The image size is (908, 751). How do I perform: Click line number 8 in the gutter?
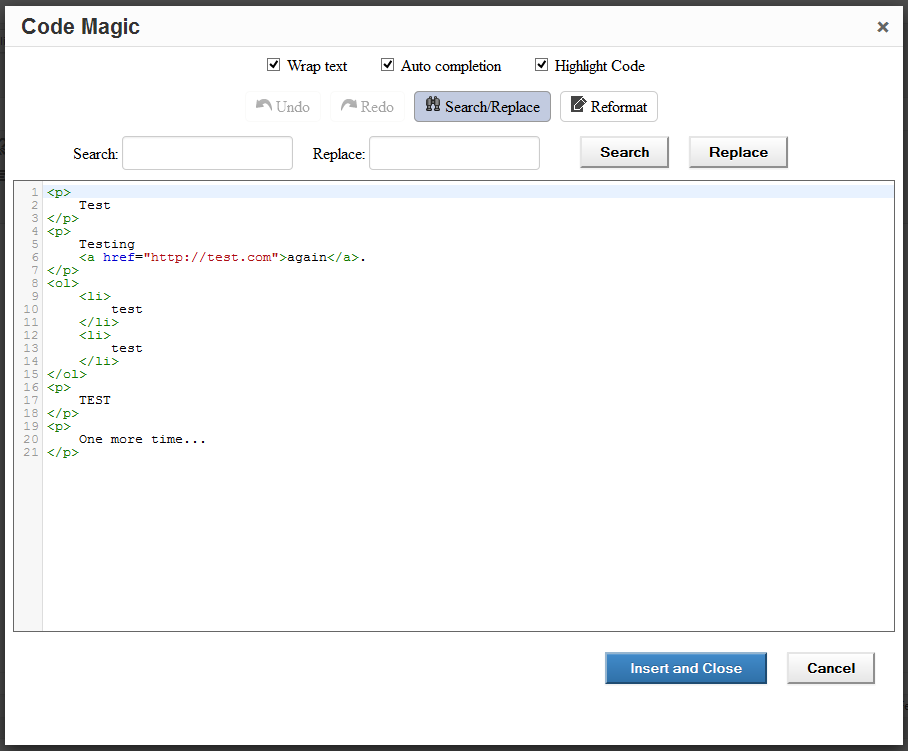(35, 283)
